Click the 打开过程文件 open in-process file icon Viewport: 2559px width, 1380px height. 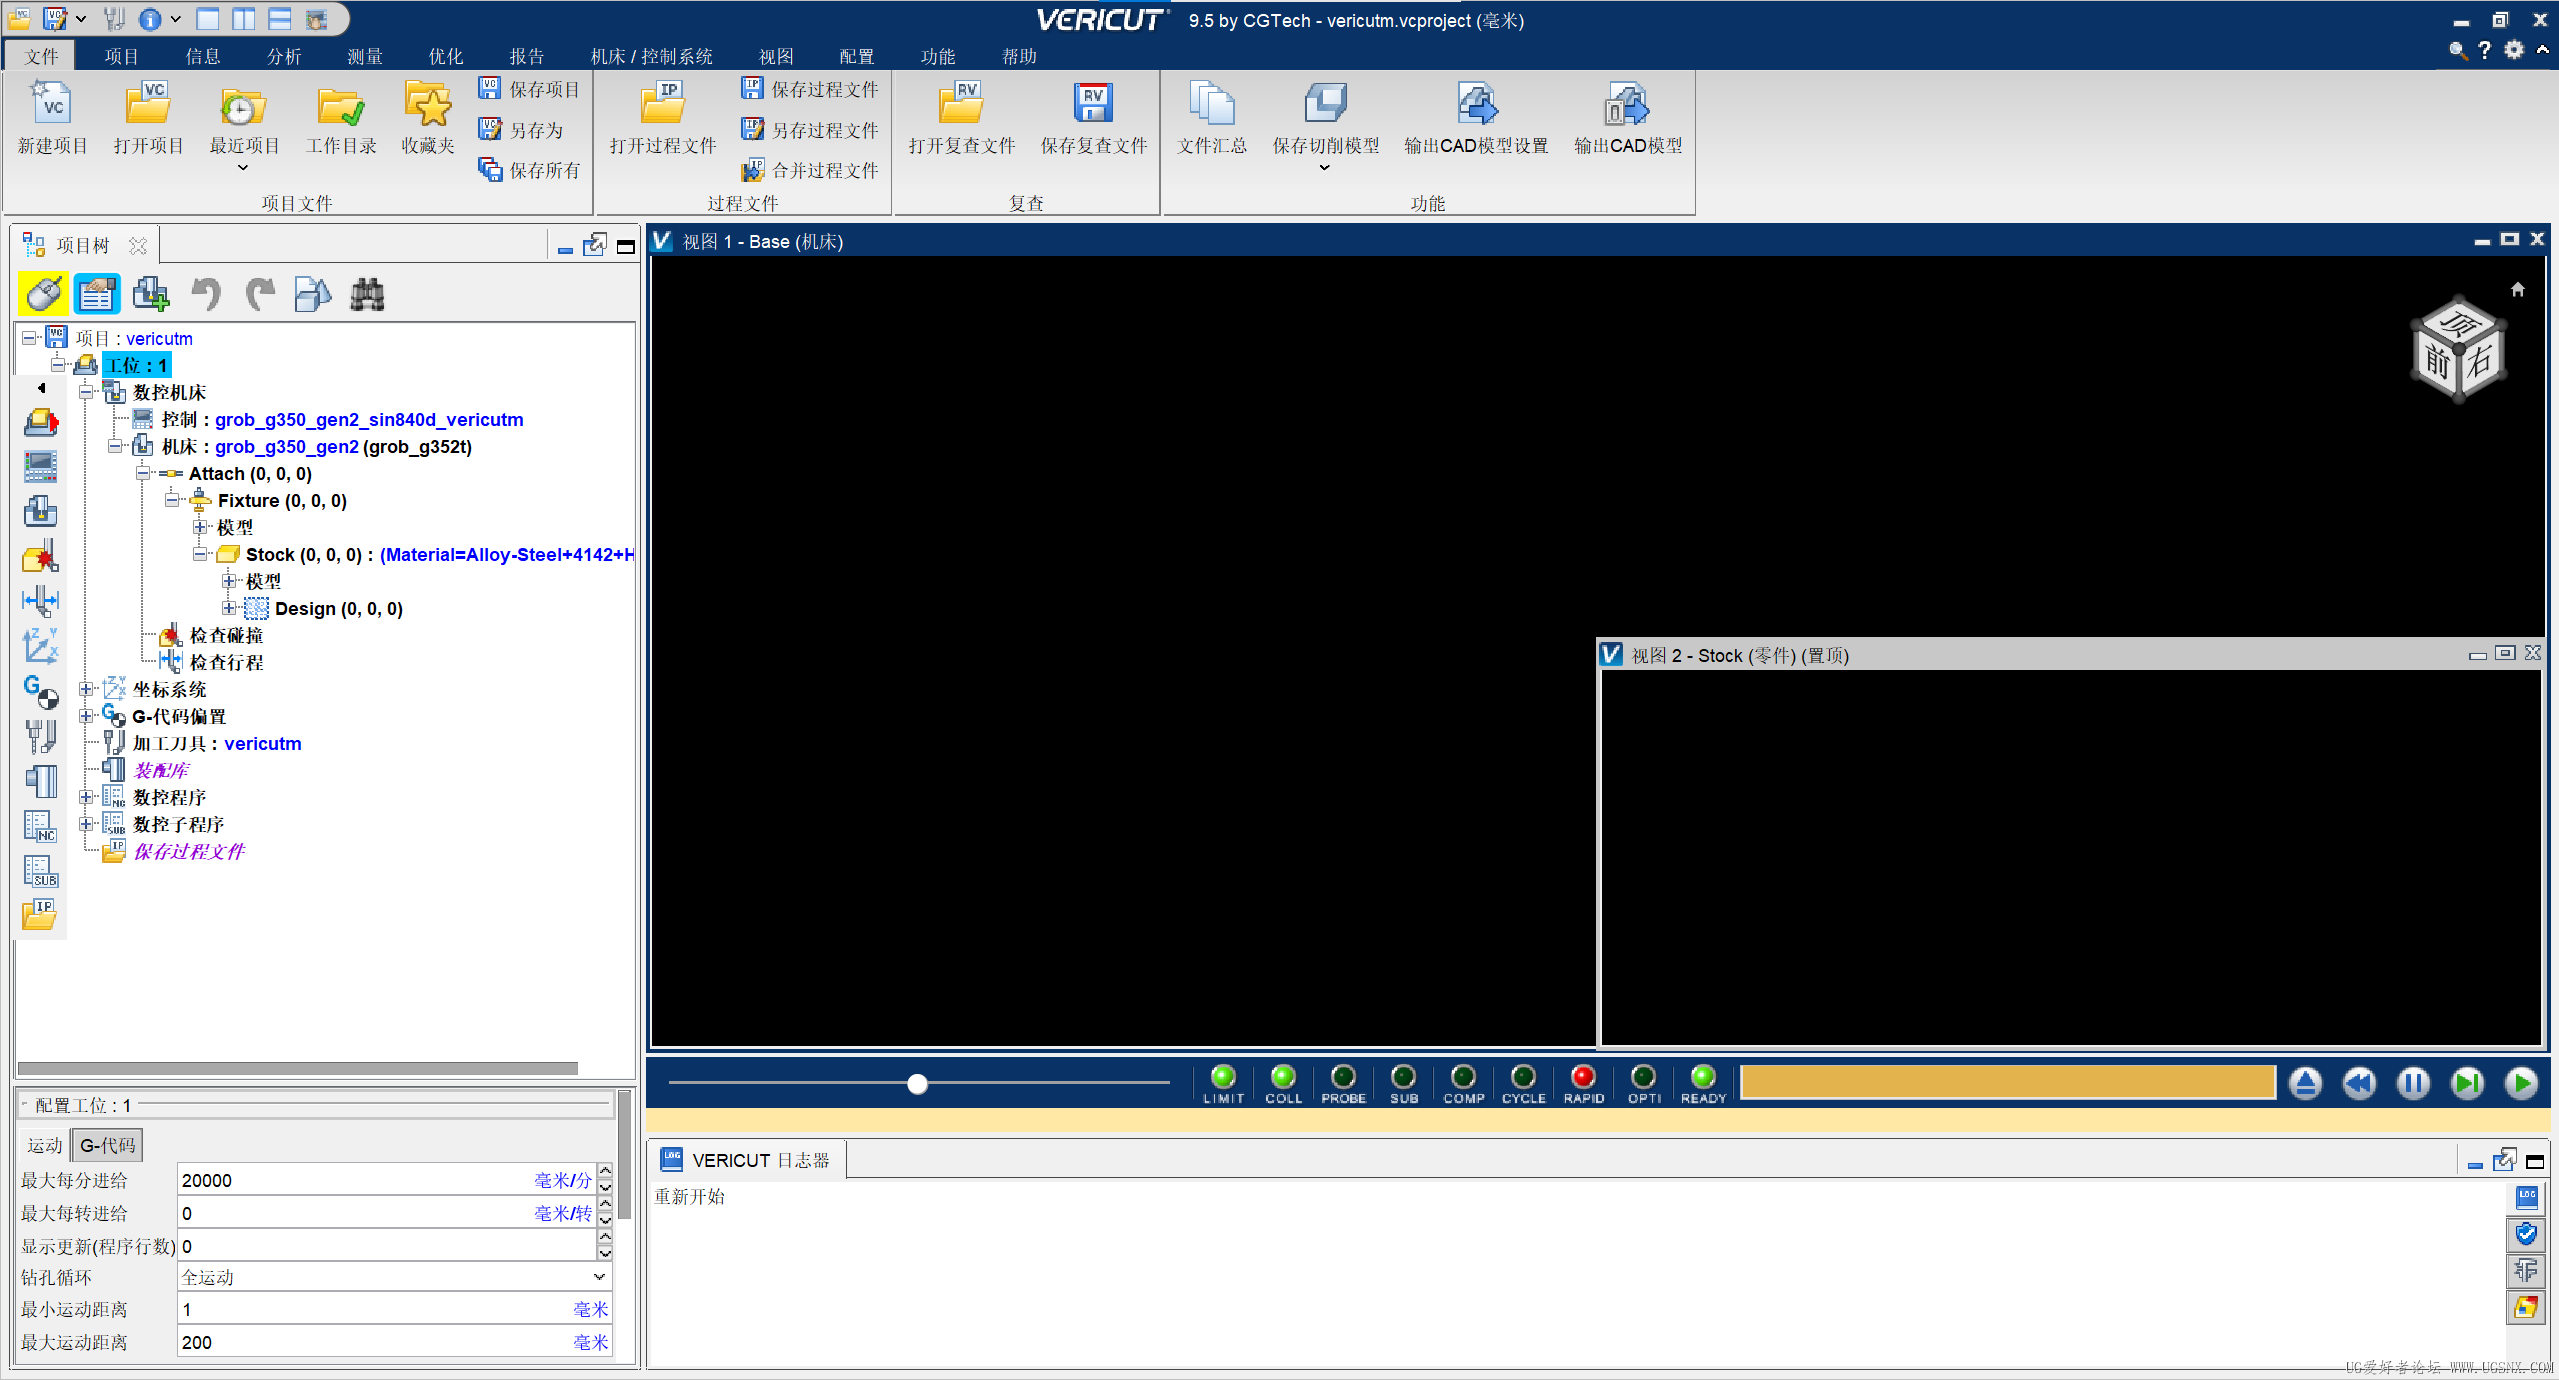click(662, 105)
